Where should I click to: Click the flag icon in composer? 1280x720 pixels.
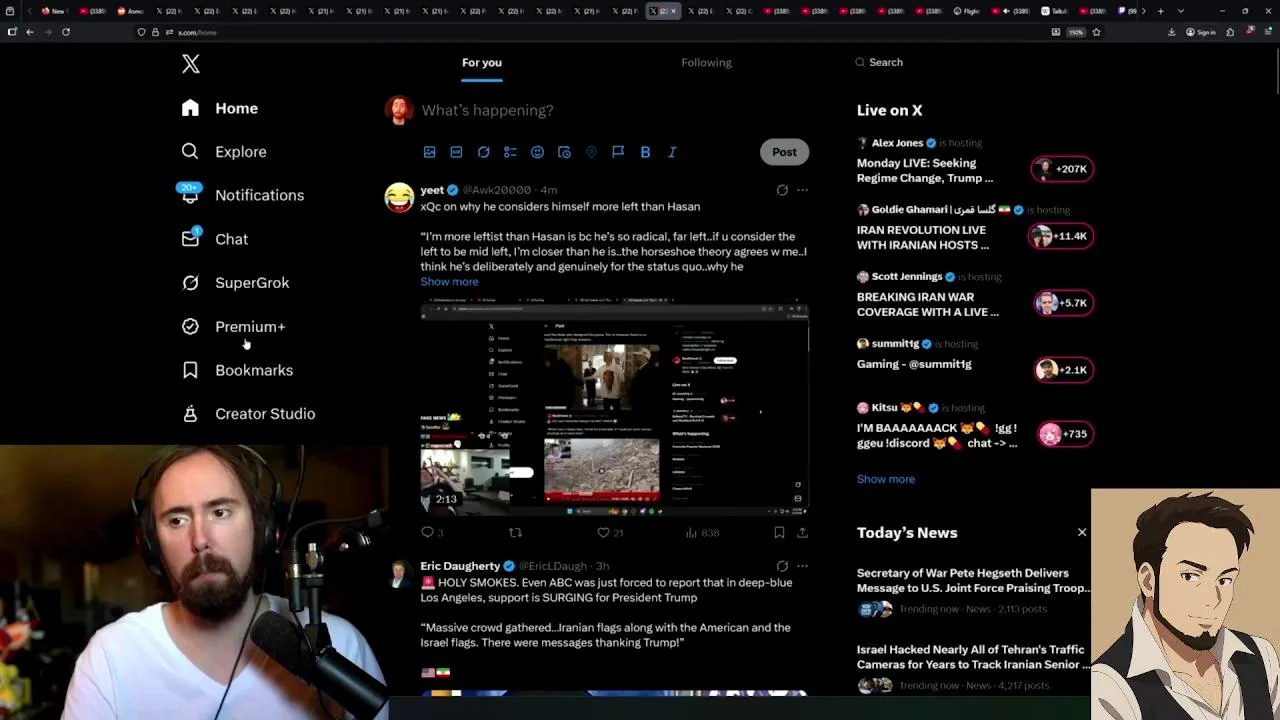[x=618, y=152]
